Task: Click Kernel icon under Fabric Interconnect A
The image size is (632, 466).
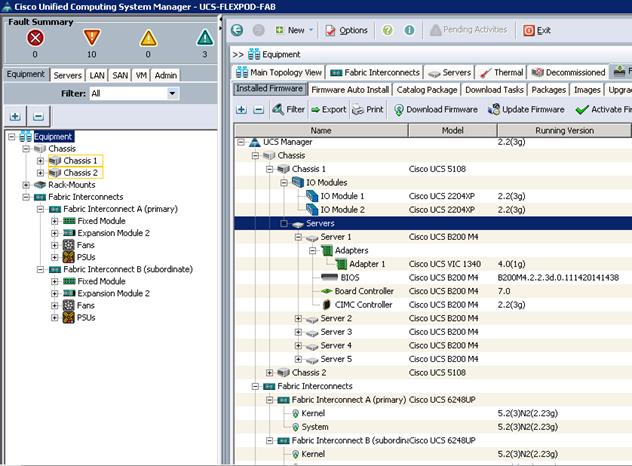Action: click(295, 414)
